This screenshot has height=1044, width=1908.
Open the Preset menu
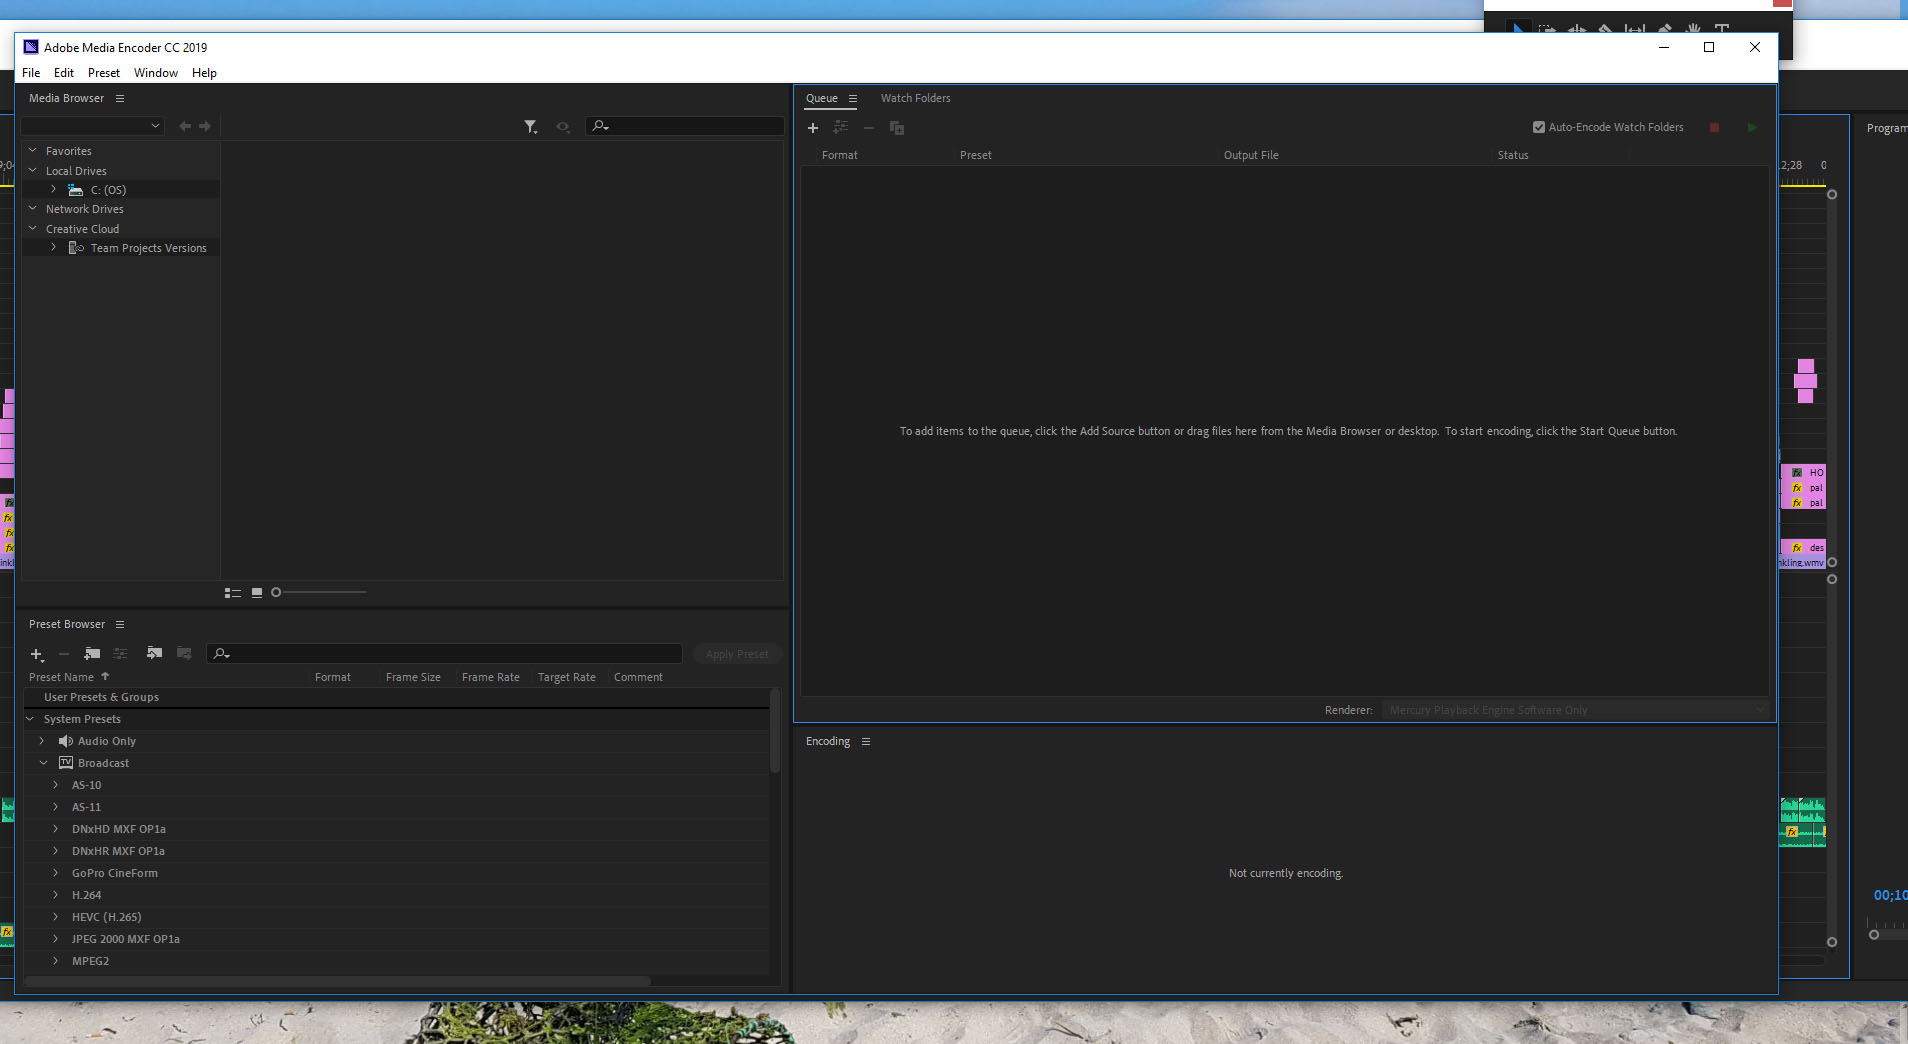point(104,73)
